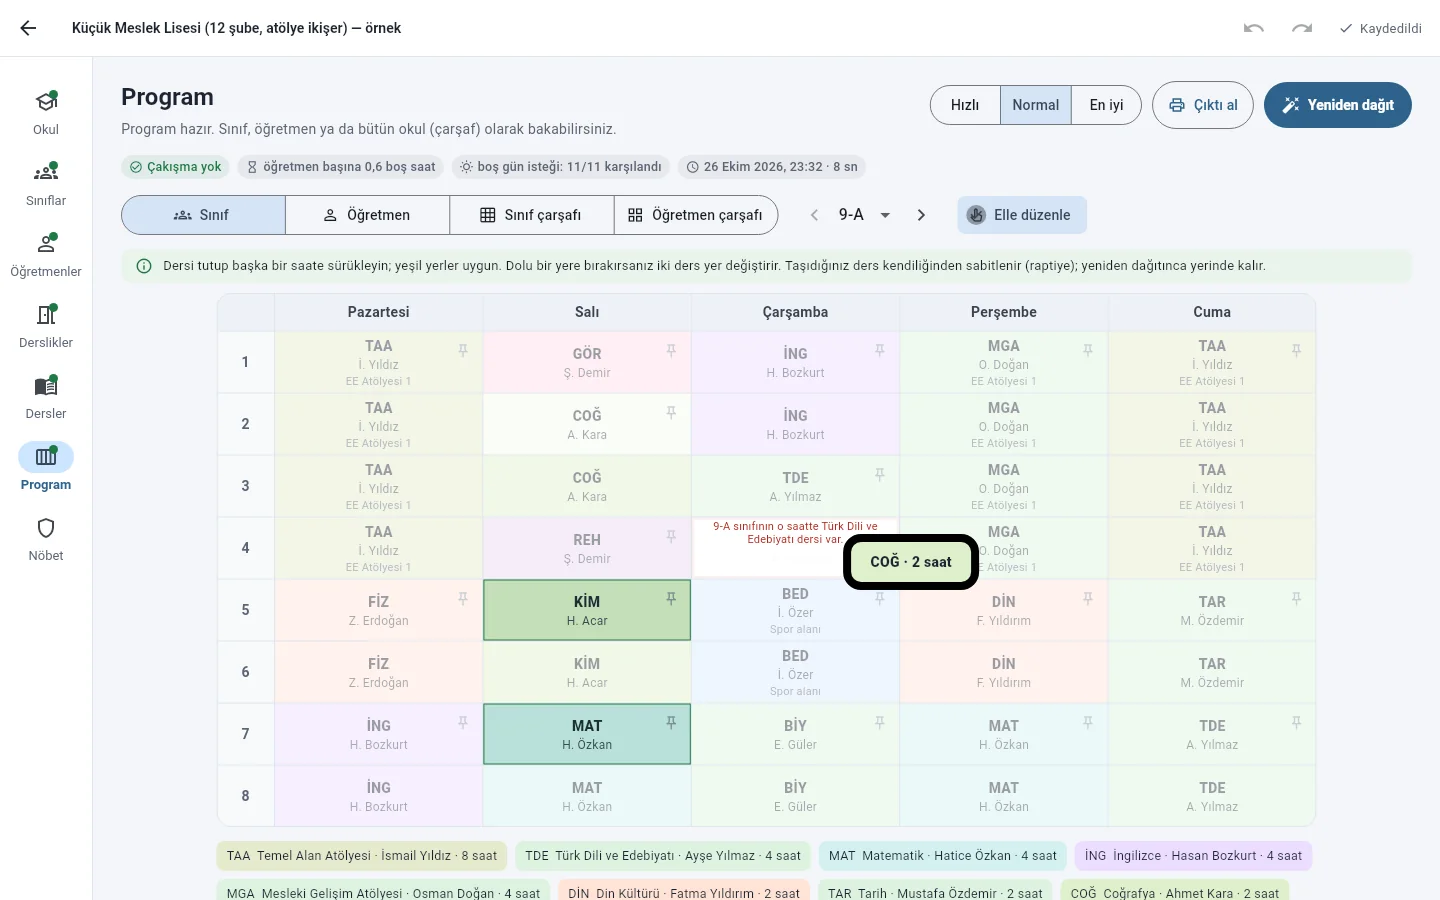The image size is (1440, 900).
Task: Select the Normal distribution mode
Action: pos(1036,105)
